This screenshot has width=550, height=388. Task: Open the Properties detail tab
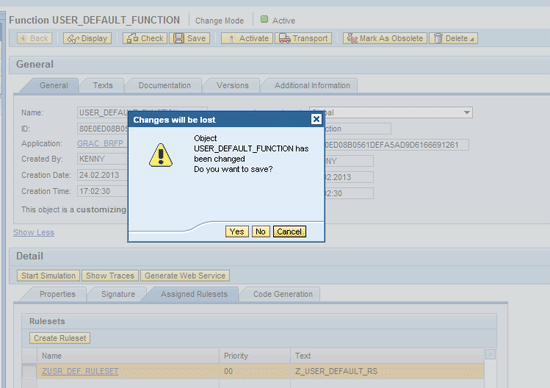point(57,294)
